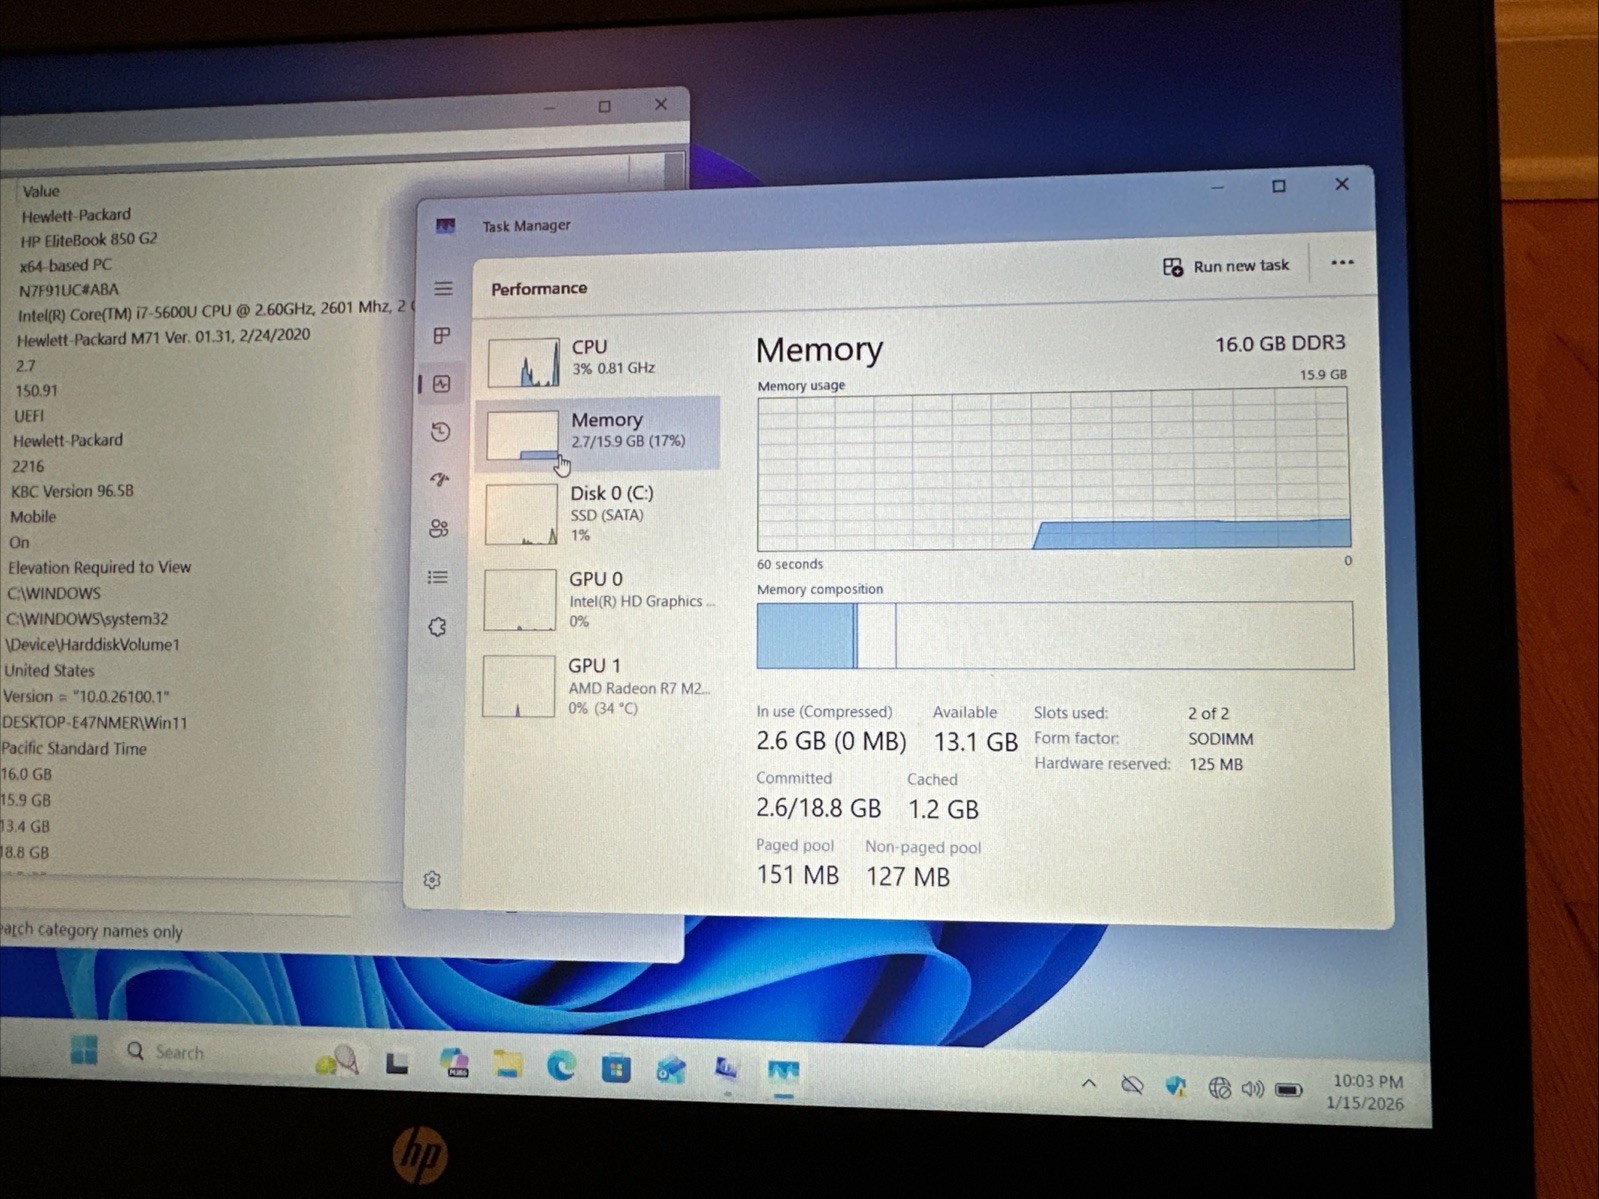Image resolution: width=1599 pixels, height=1199 pixels.
Task: Click HP EliteBook 850 G2 row in System Information
Action: click(x=89, y=240)
